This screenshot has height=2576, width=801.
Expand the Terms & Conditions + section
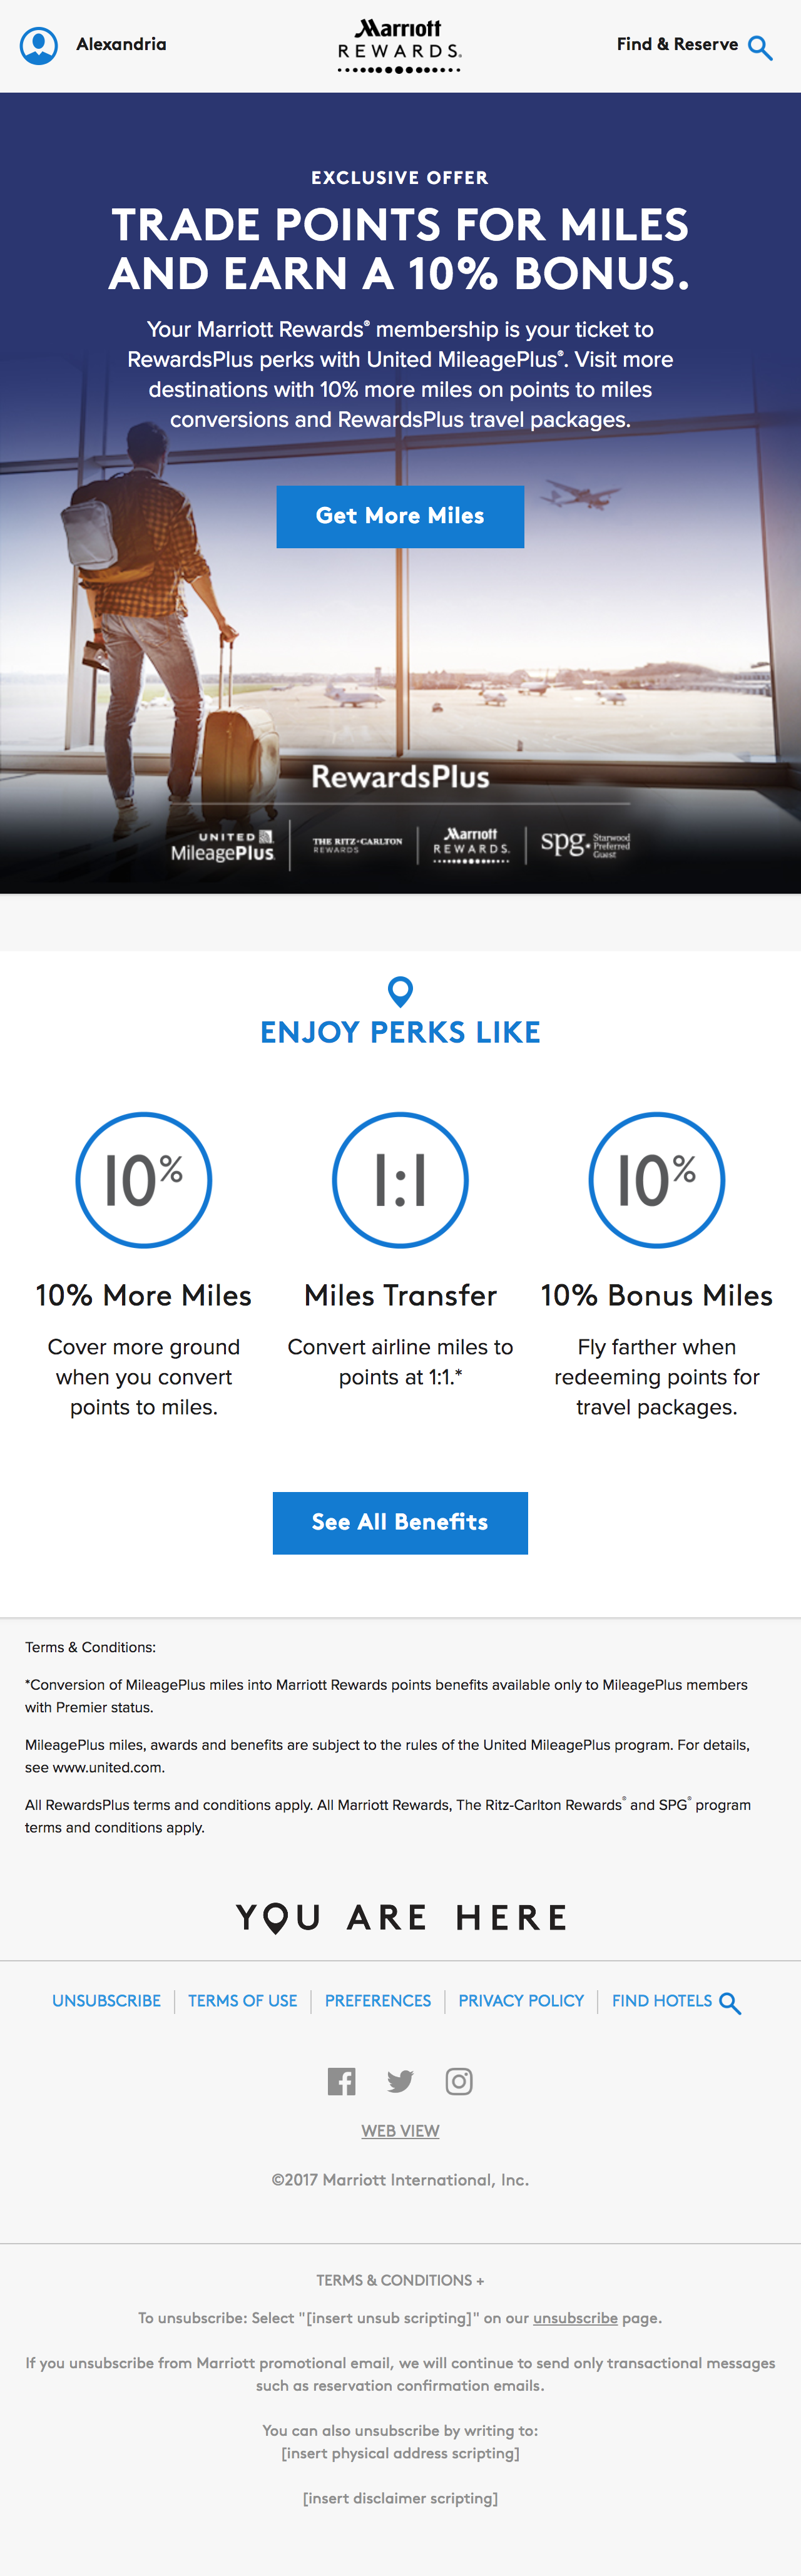(x=400, y=2280)
